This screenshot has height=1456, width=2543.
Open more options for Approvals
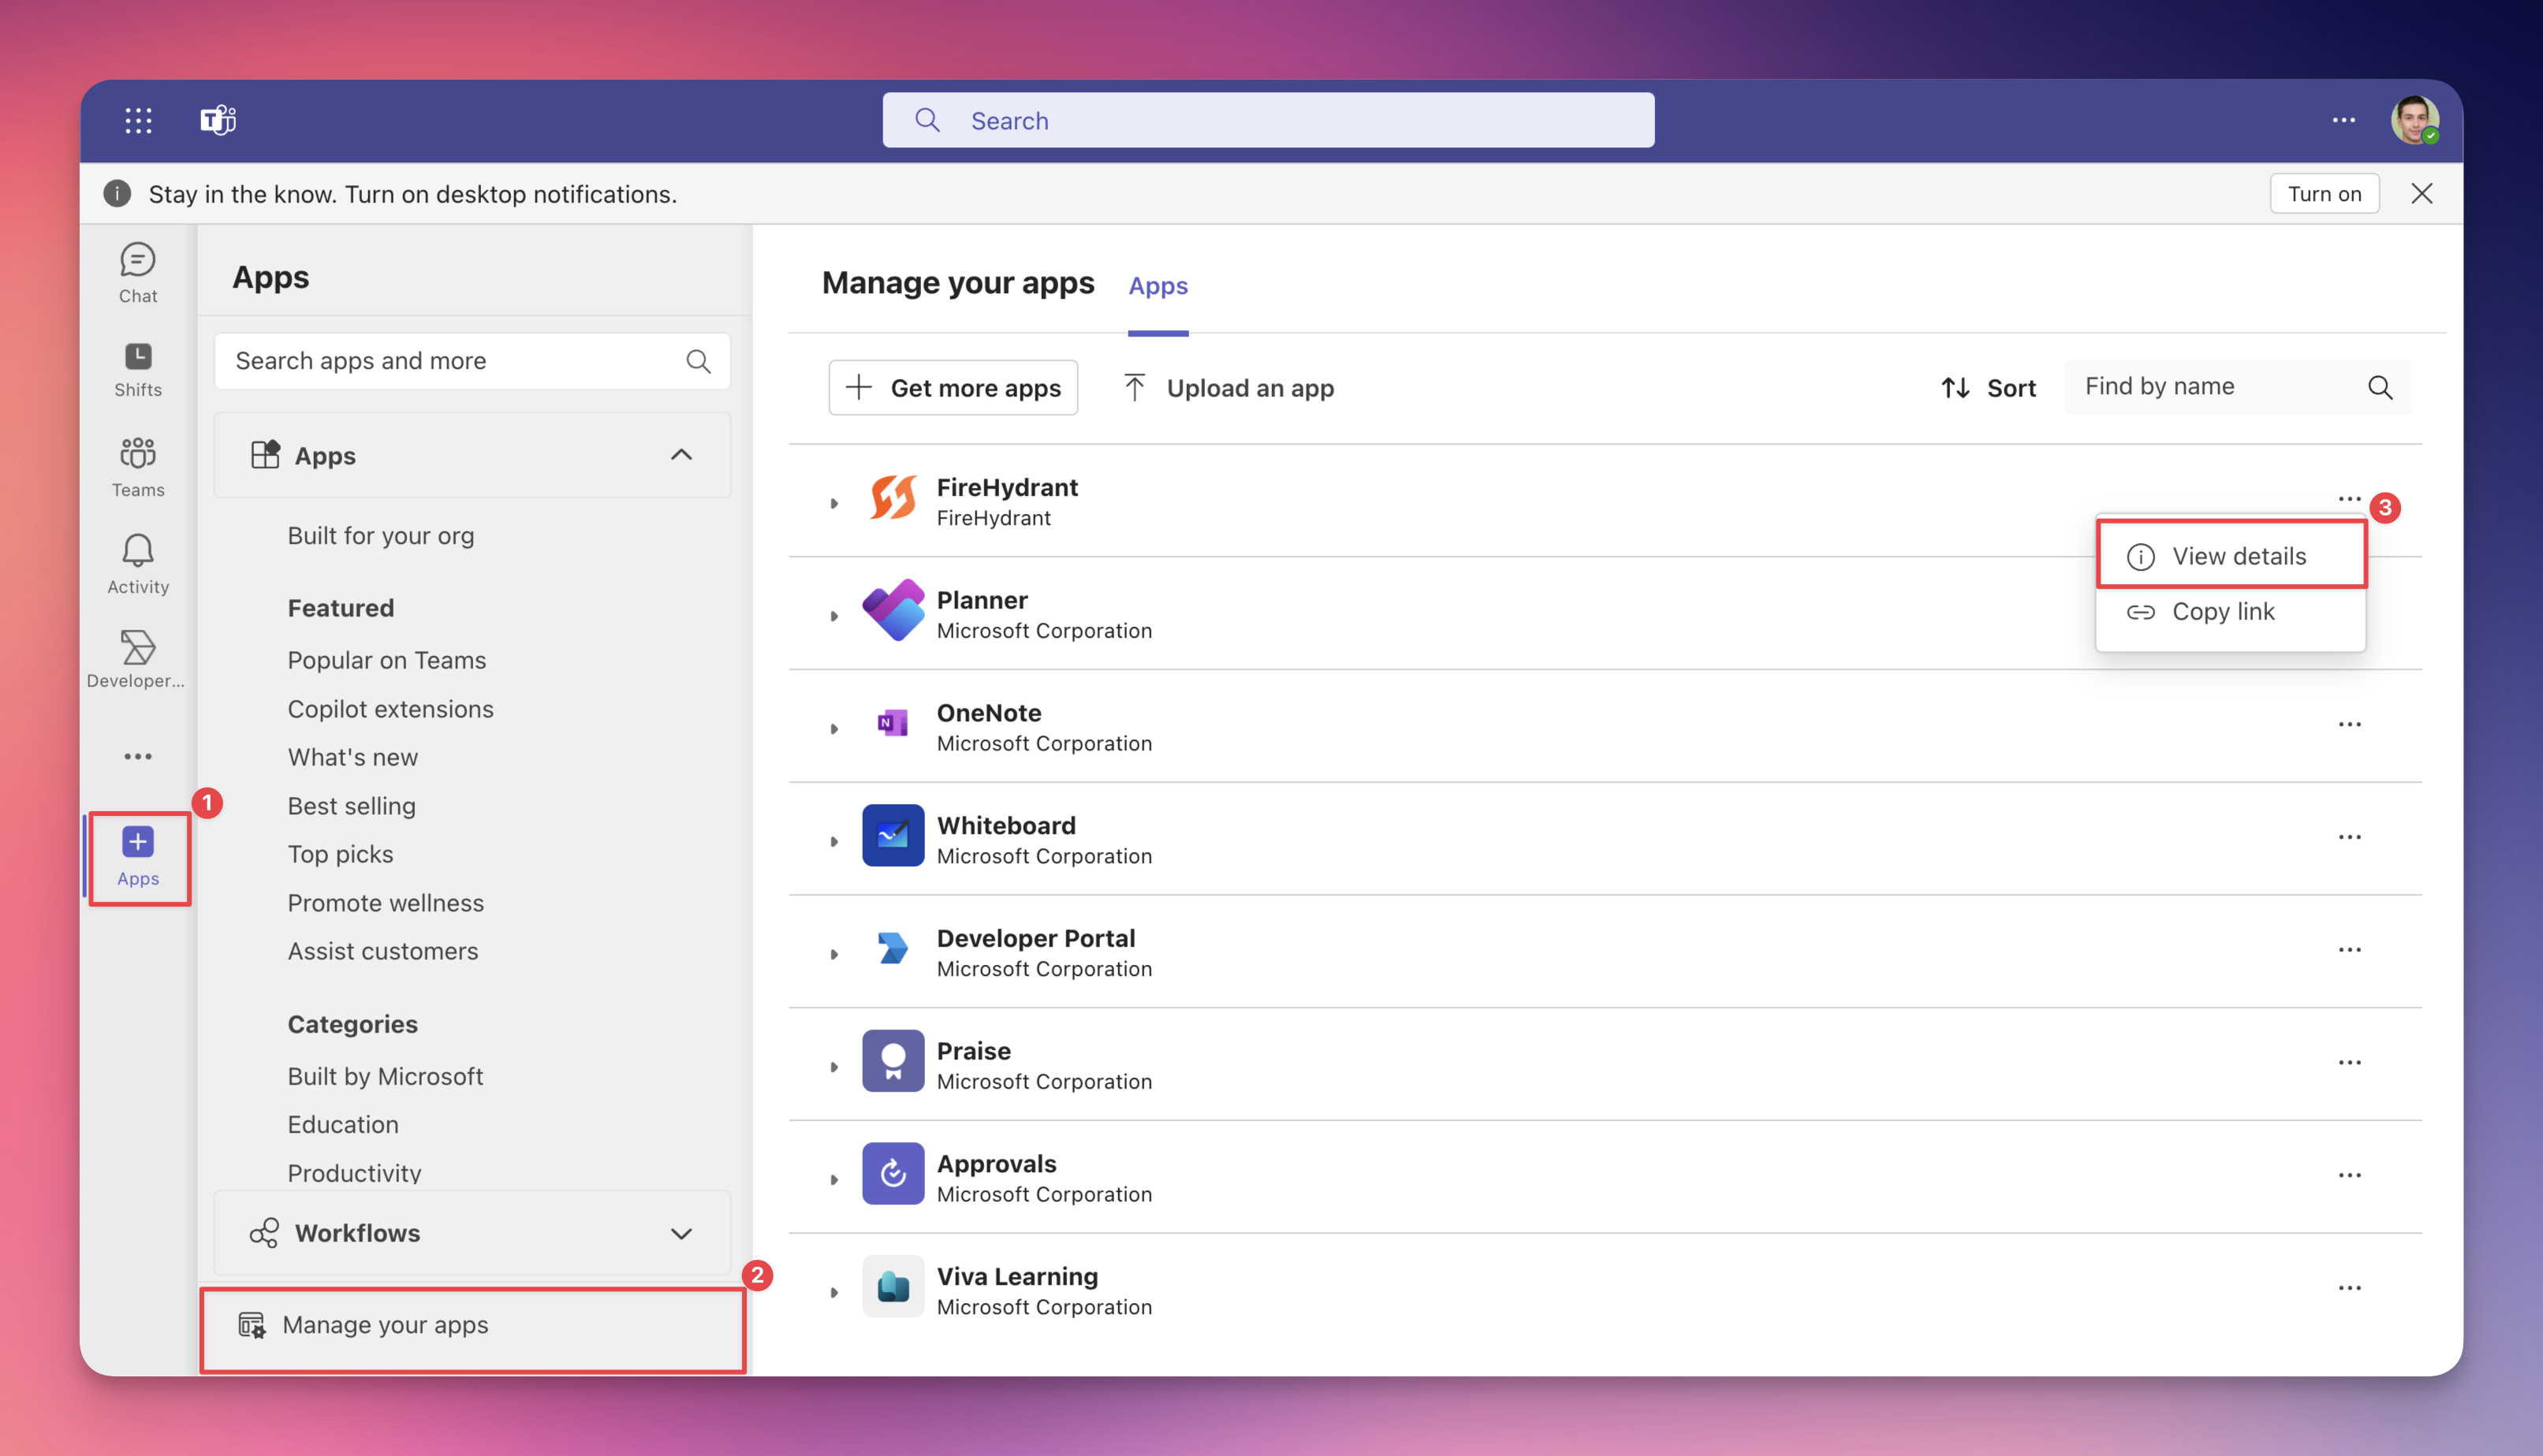[2349, 1175]
